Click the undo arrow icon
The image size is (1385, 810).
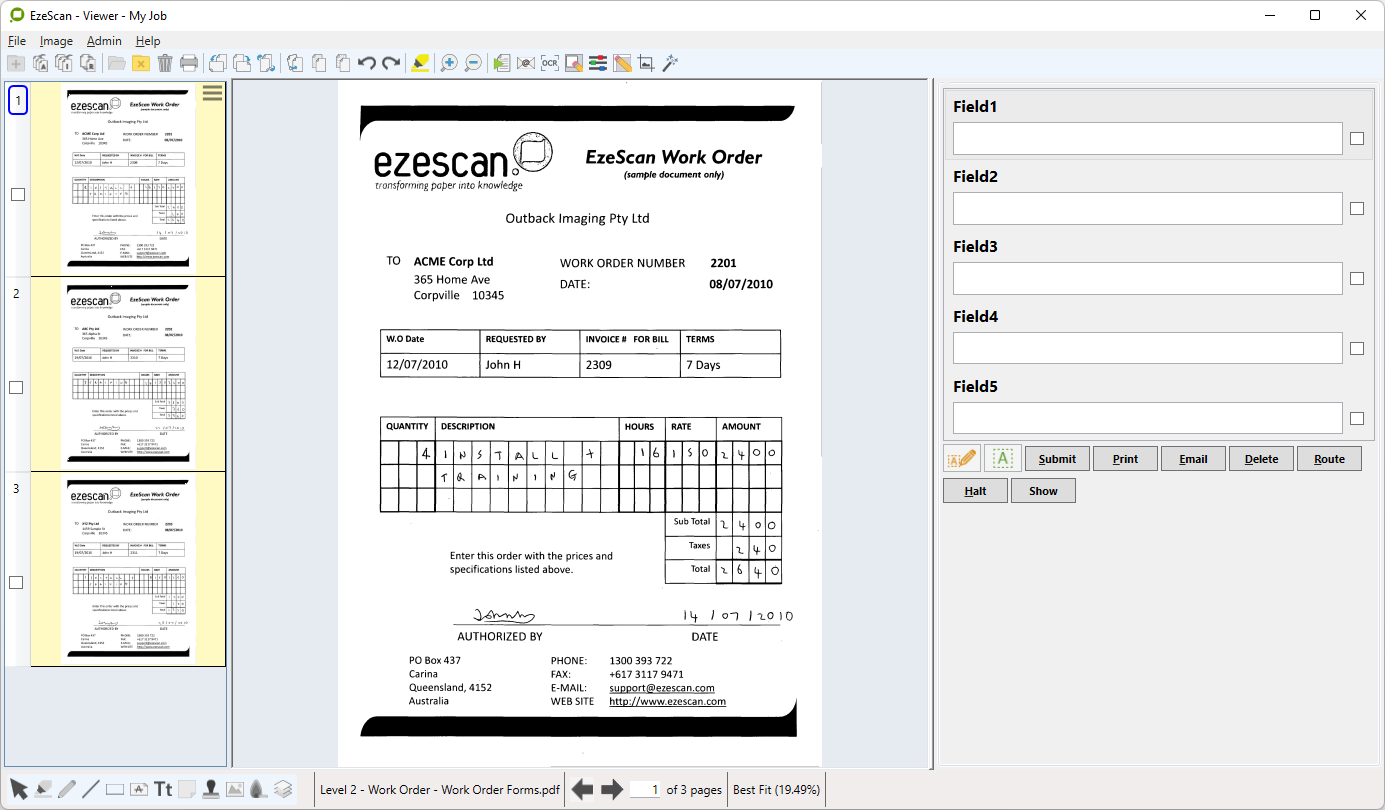[x=367, y=63]
